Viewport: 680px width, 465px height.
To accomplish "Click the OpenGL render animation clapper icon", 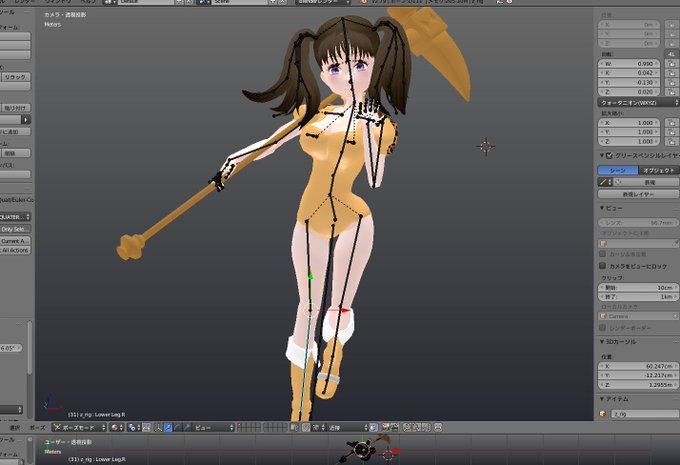I will (394, 427).
